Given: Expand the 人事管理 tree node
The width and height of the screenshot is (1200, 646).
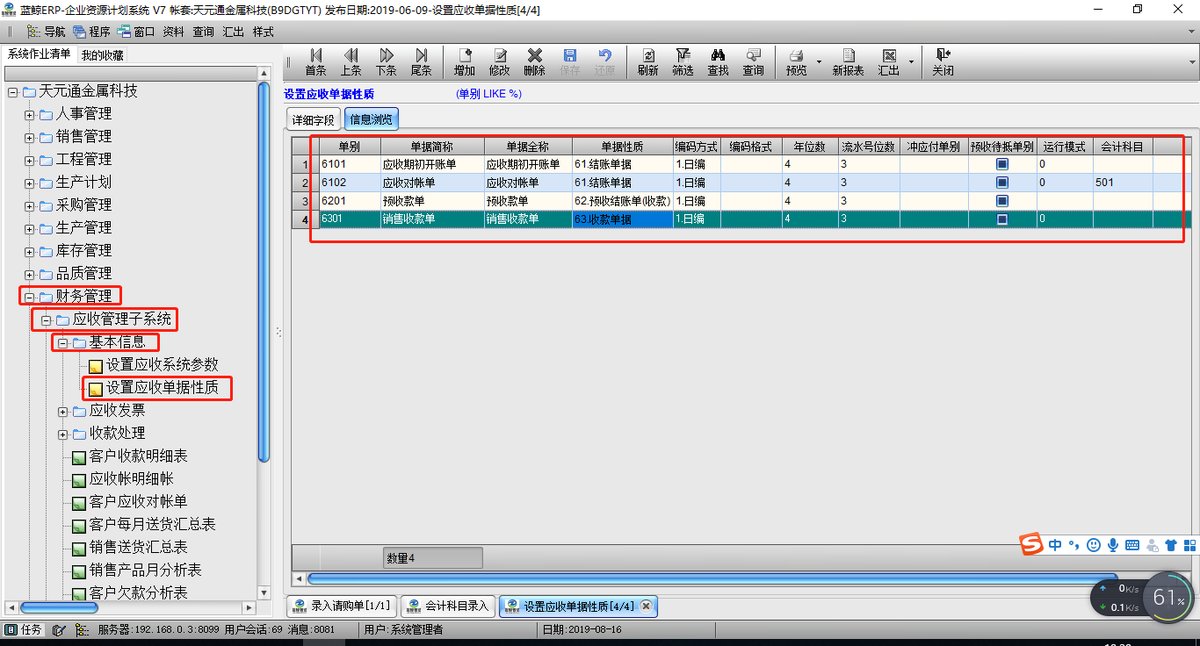Looking at the screenshot, I should (29, 114).
